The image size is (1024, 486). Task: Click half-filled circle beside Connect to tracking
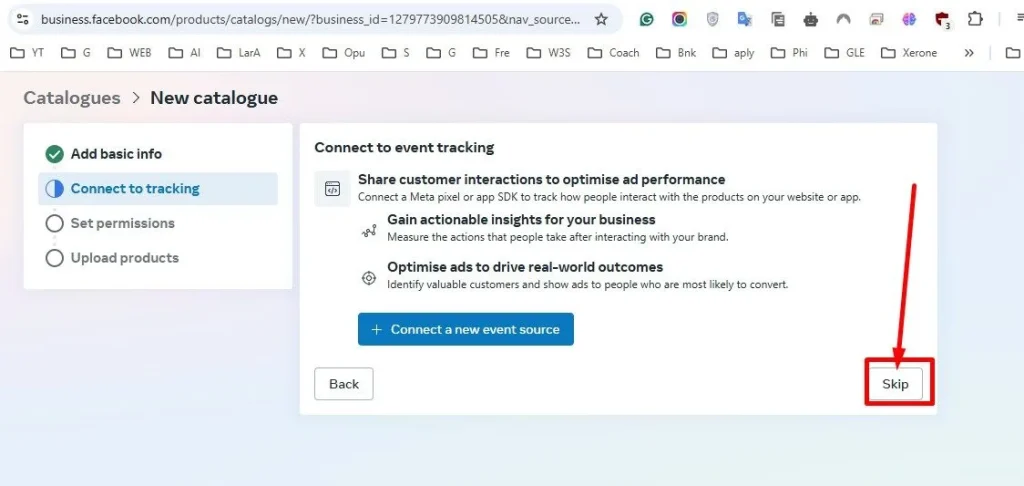click(x=54, y=189)
